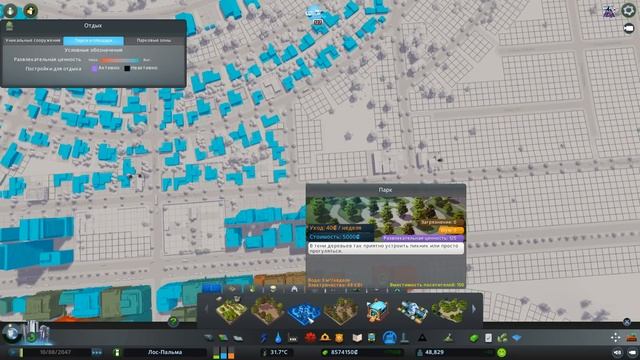Select the first garden park thumbnail
The height and width of the screenshot is (360, 640).
click(x=231, y=310)
